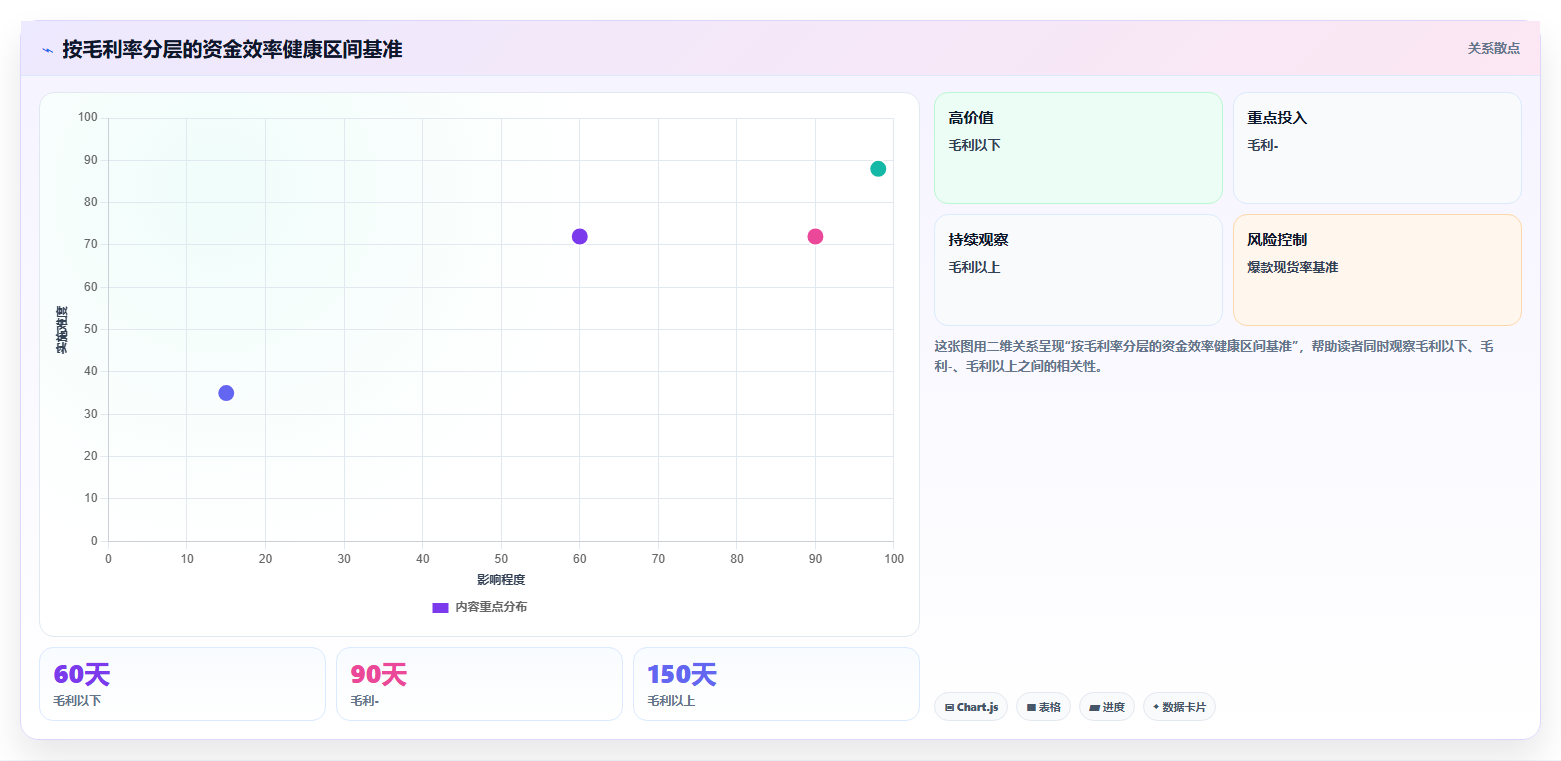Click the 表格 tag chip
The image size is (1561, 761).
click(1043, 707)
